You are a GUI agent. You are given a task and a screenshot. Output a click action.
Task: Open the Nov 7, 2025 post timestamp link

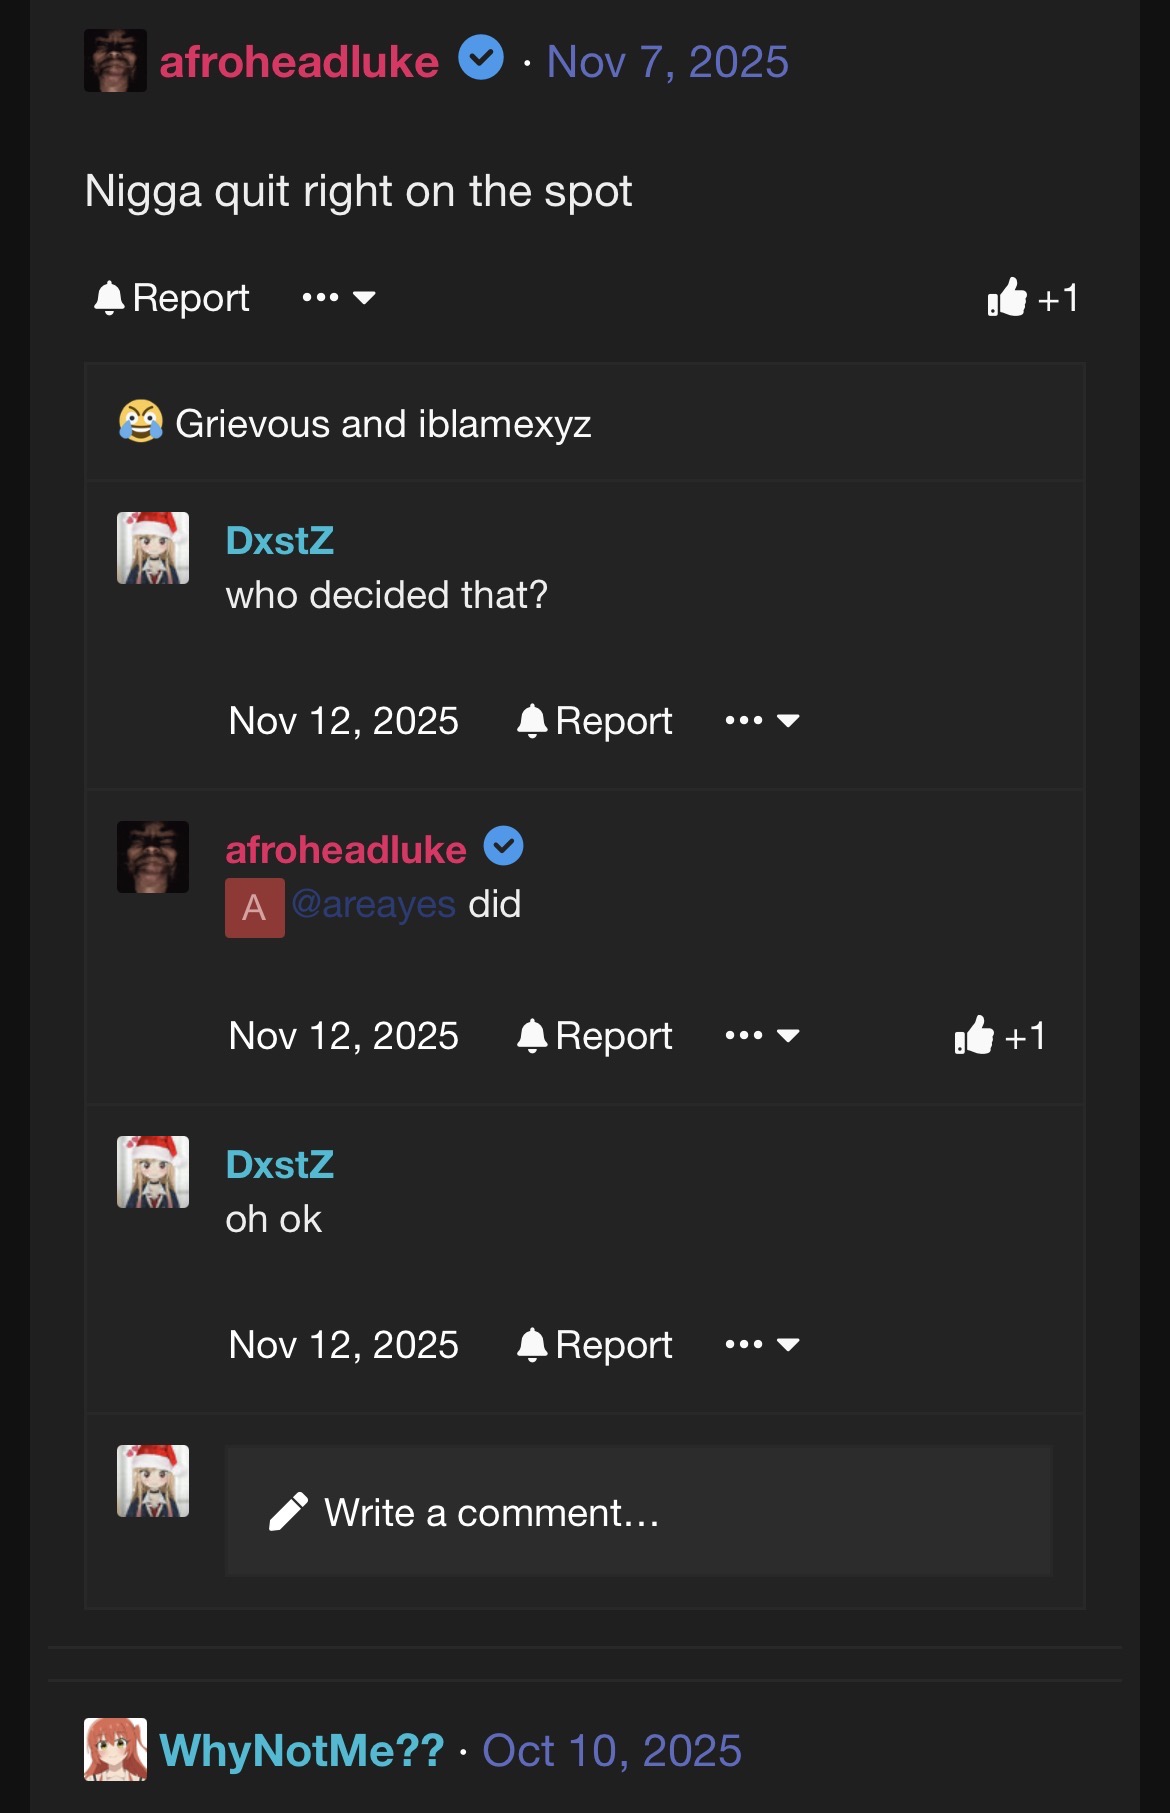point(667,62)
